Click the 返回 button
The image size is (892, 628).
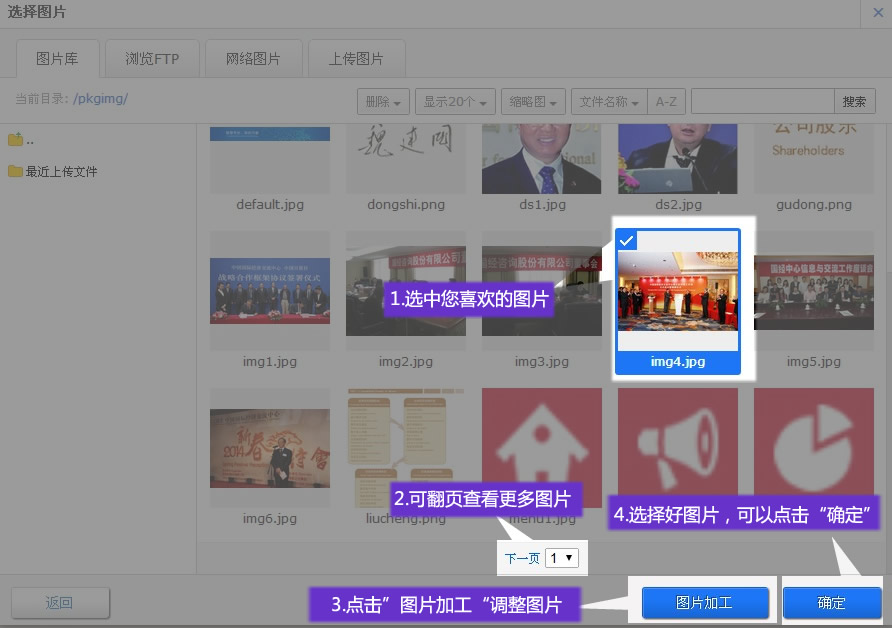(60, 603)
